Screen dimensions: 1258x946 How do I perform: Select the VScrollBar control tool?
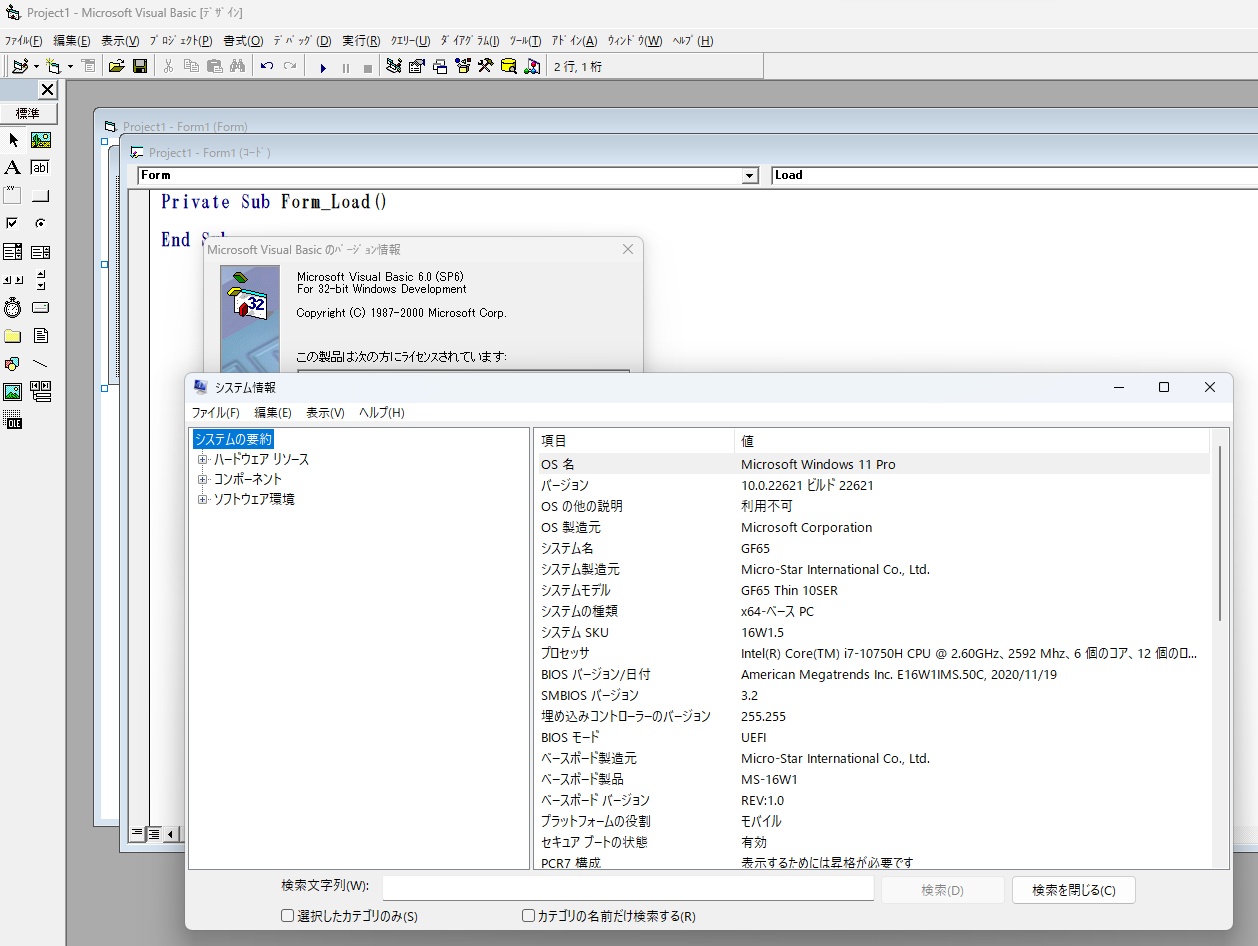41,279
